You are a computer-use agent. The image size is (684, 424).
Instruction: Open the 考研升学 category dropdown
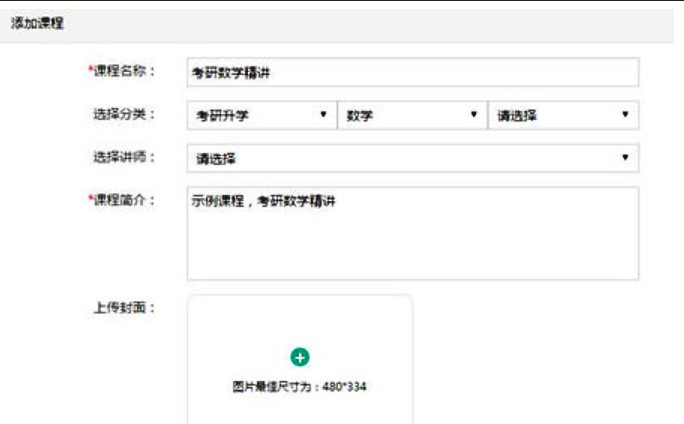[x=260, y=115]
